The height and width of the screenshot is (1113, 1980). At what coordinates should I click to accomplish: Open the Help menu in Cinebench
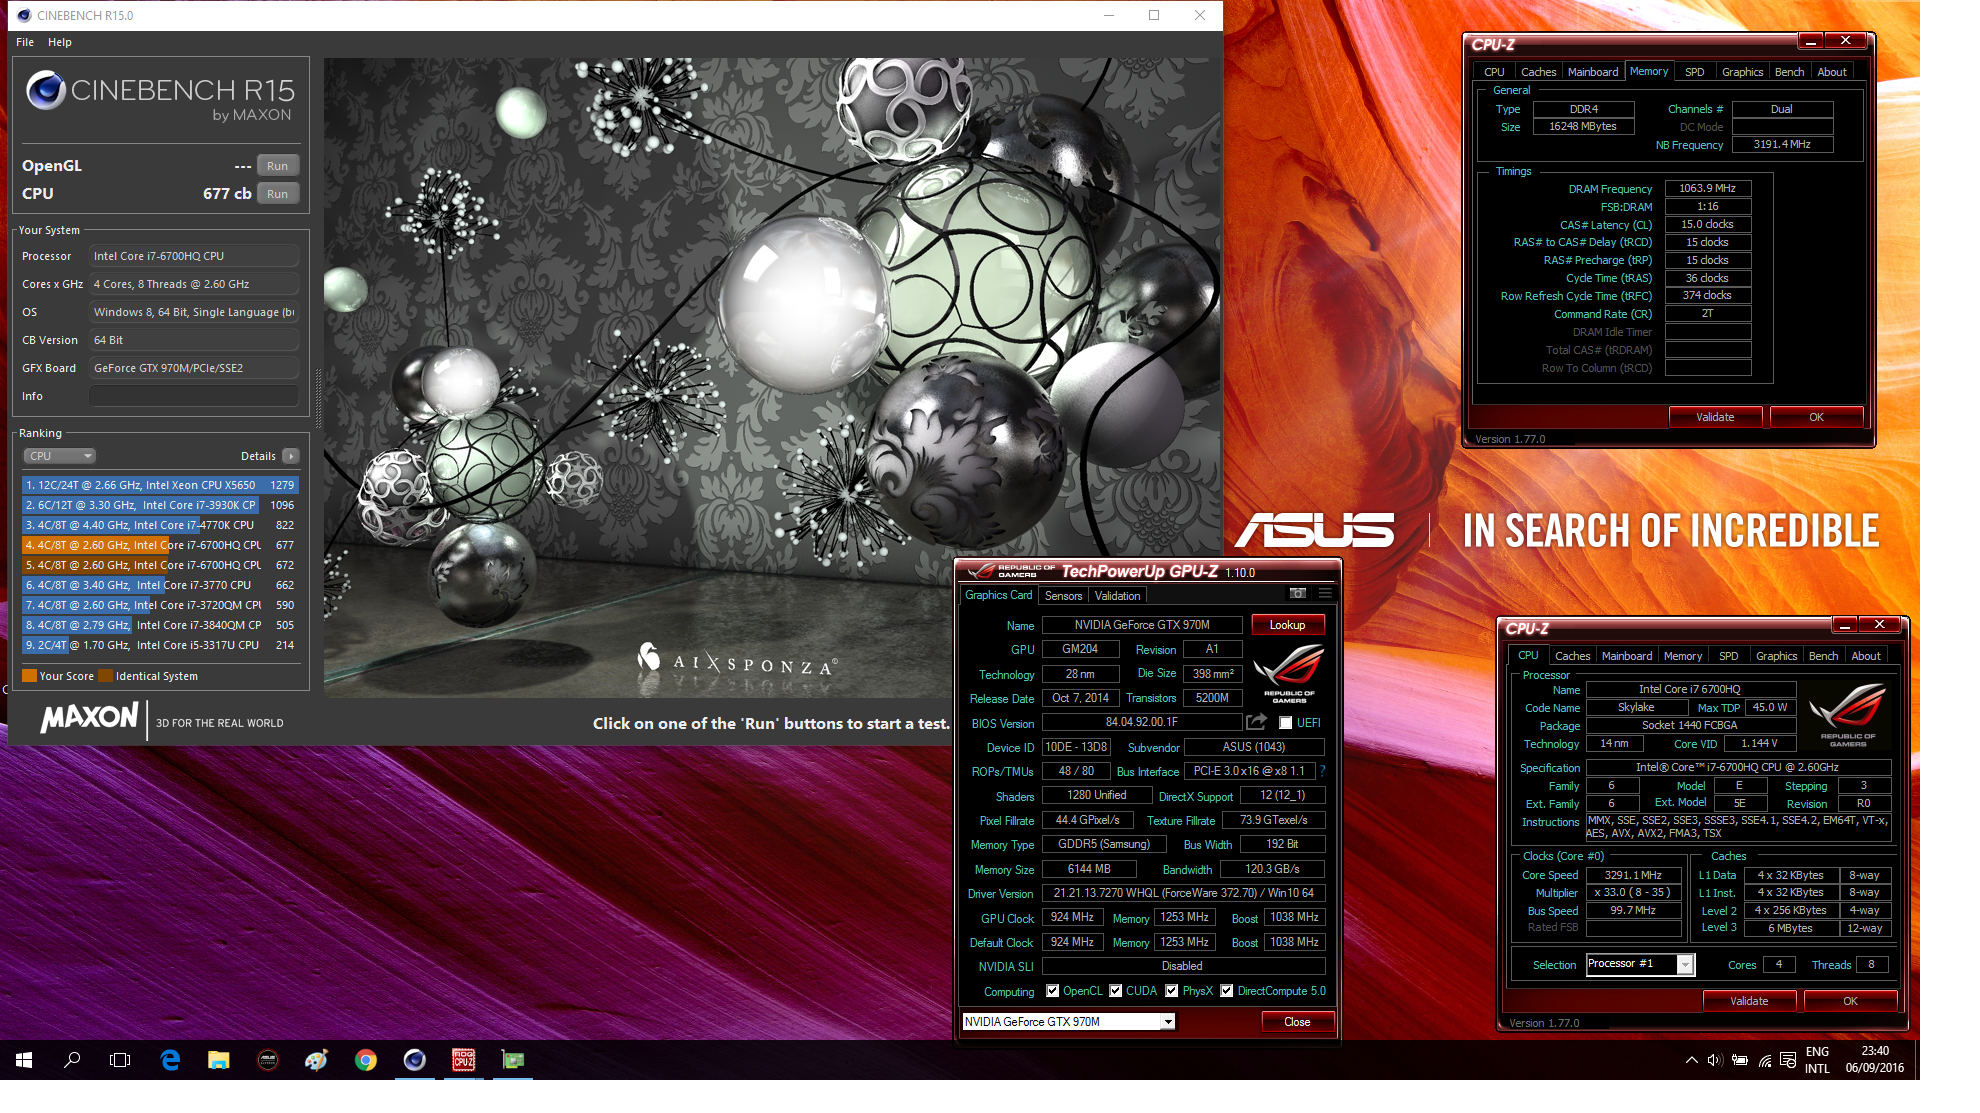[x=60, y=42]
